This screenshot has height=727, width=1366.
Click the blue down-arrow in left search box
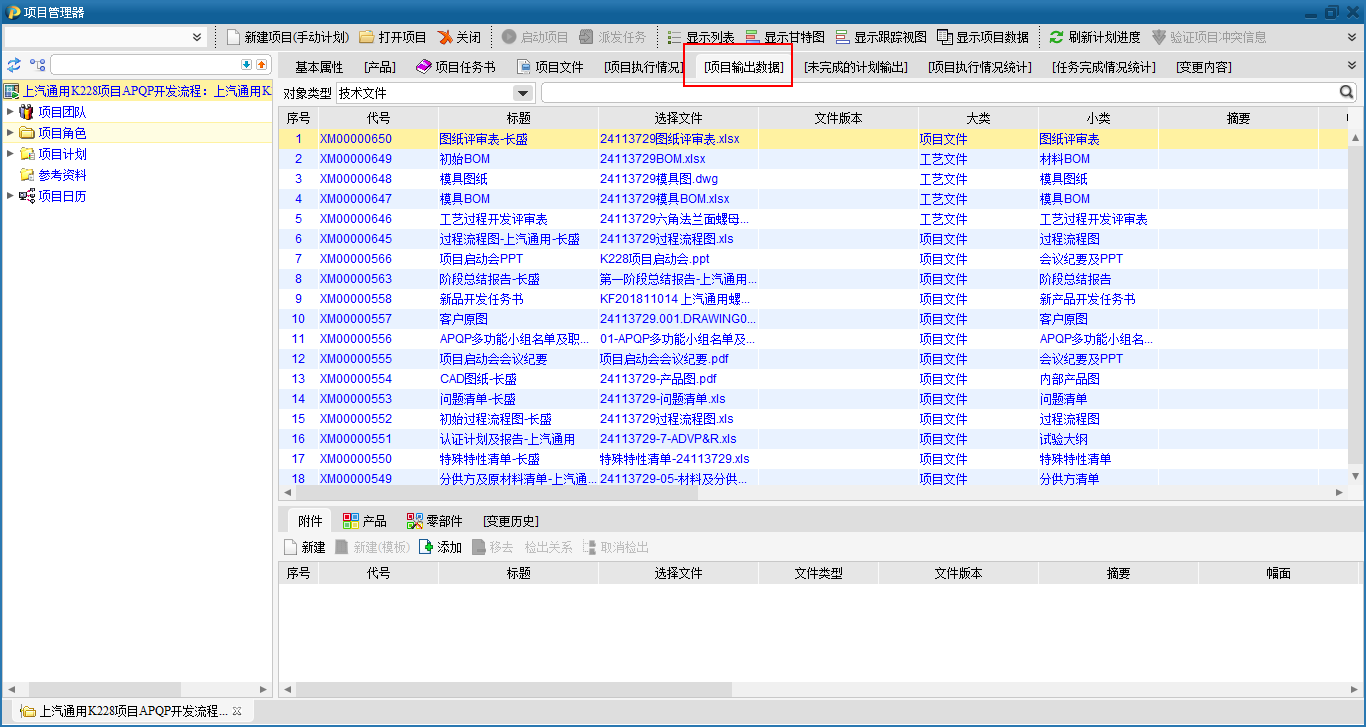point(247,65)
